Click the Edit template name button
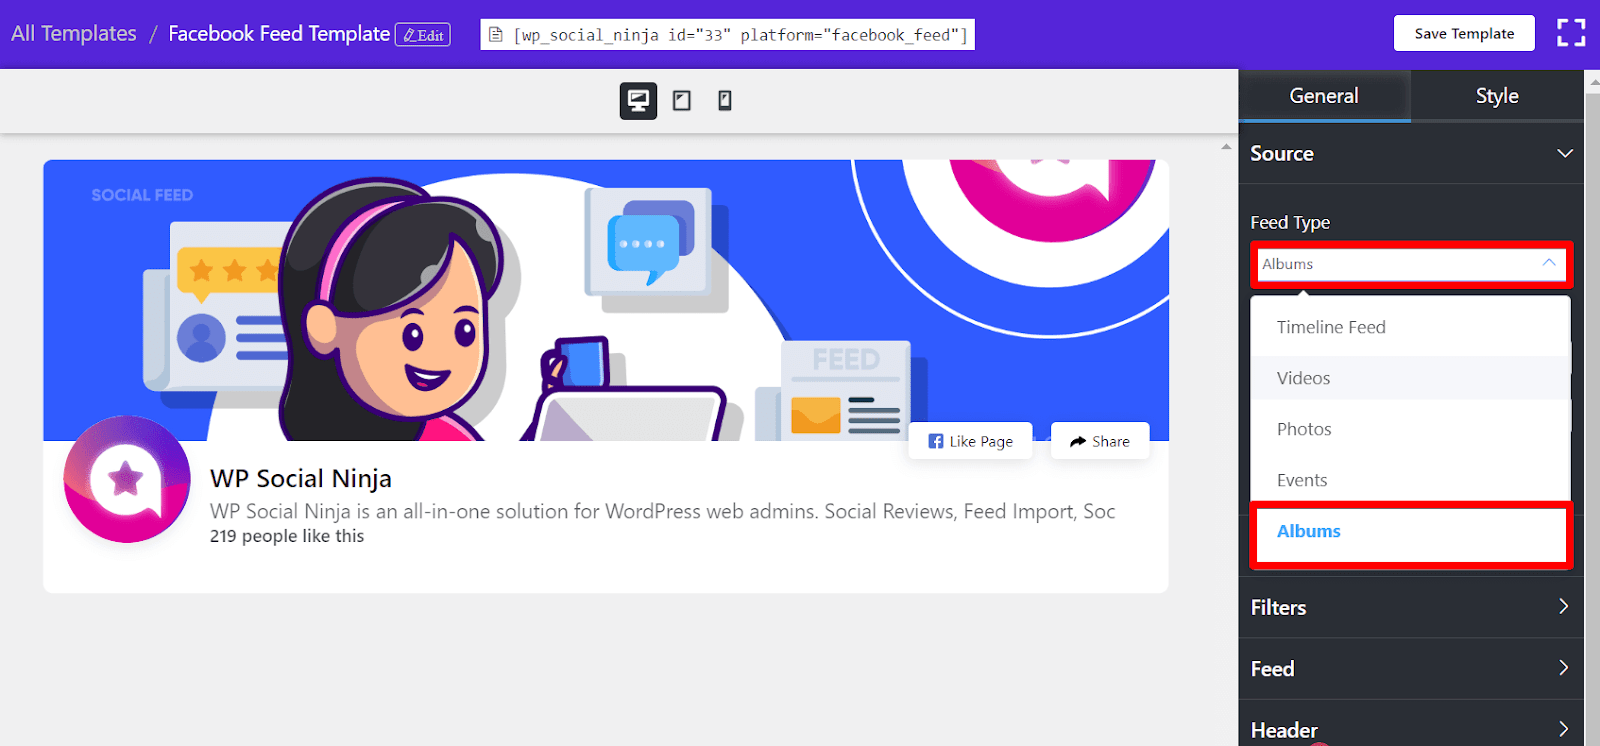Screen dimensions: 1600x746 point(423,35)
